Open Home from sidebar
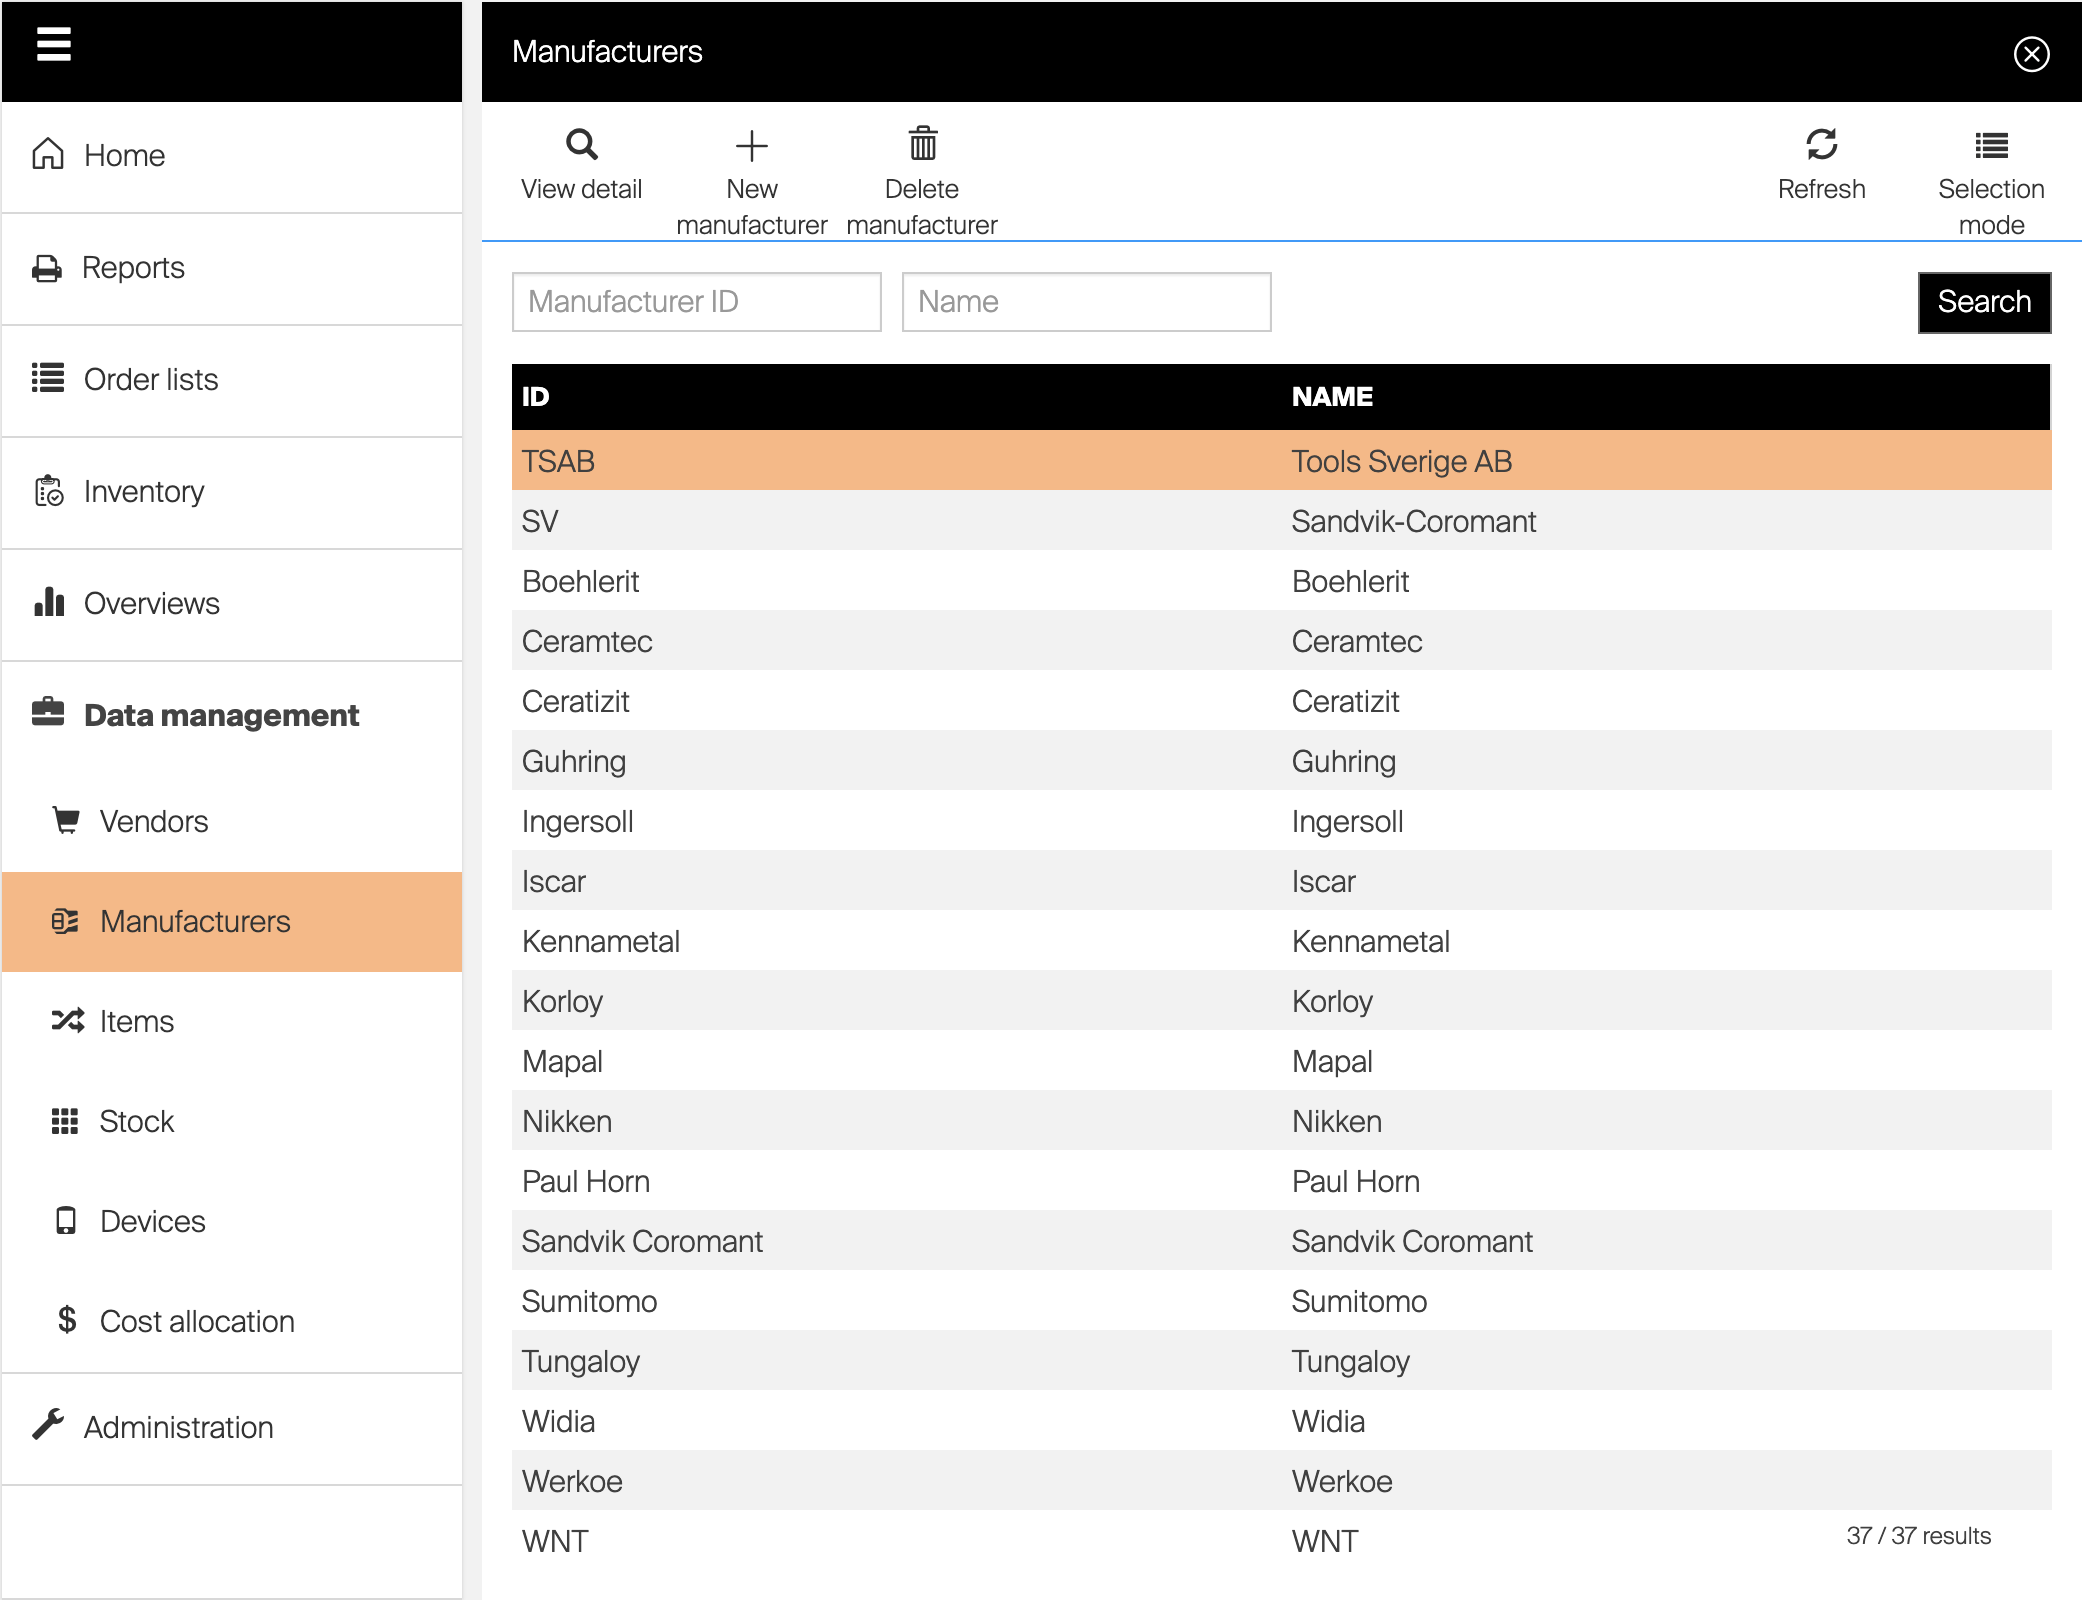This screenshot has height=1600, width=2082. (x=124, y=156)
